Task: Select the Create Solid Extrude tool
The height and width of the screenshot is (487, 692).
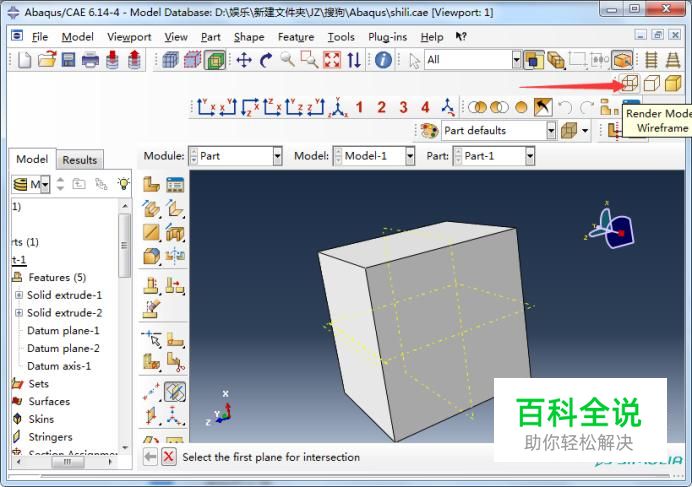Action: (x=151, y=208)
